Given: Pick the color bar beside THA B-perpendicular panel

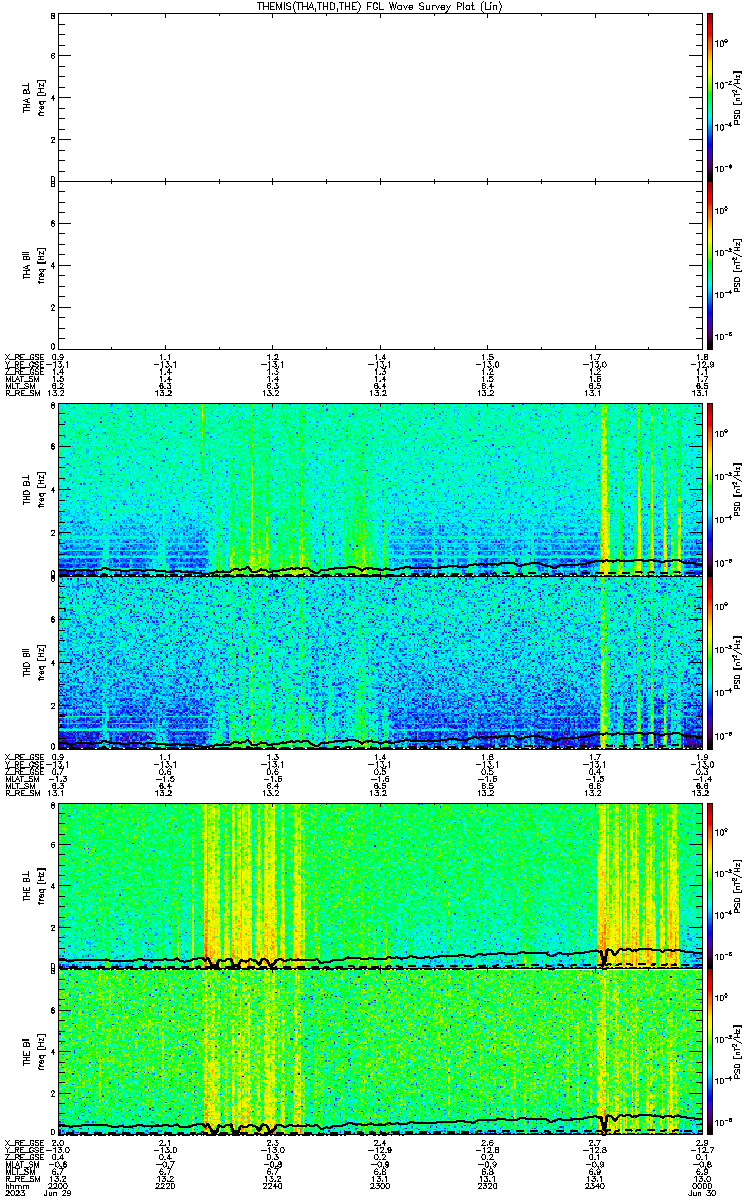Looking at the screenshot, I should [710, 96].
